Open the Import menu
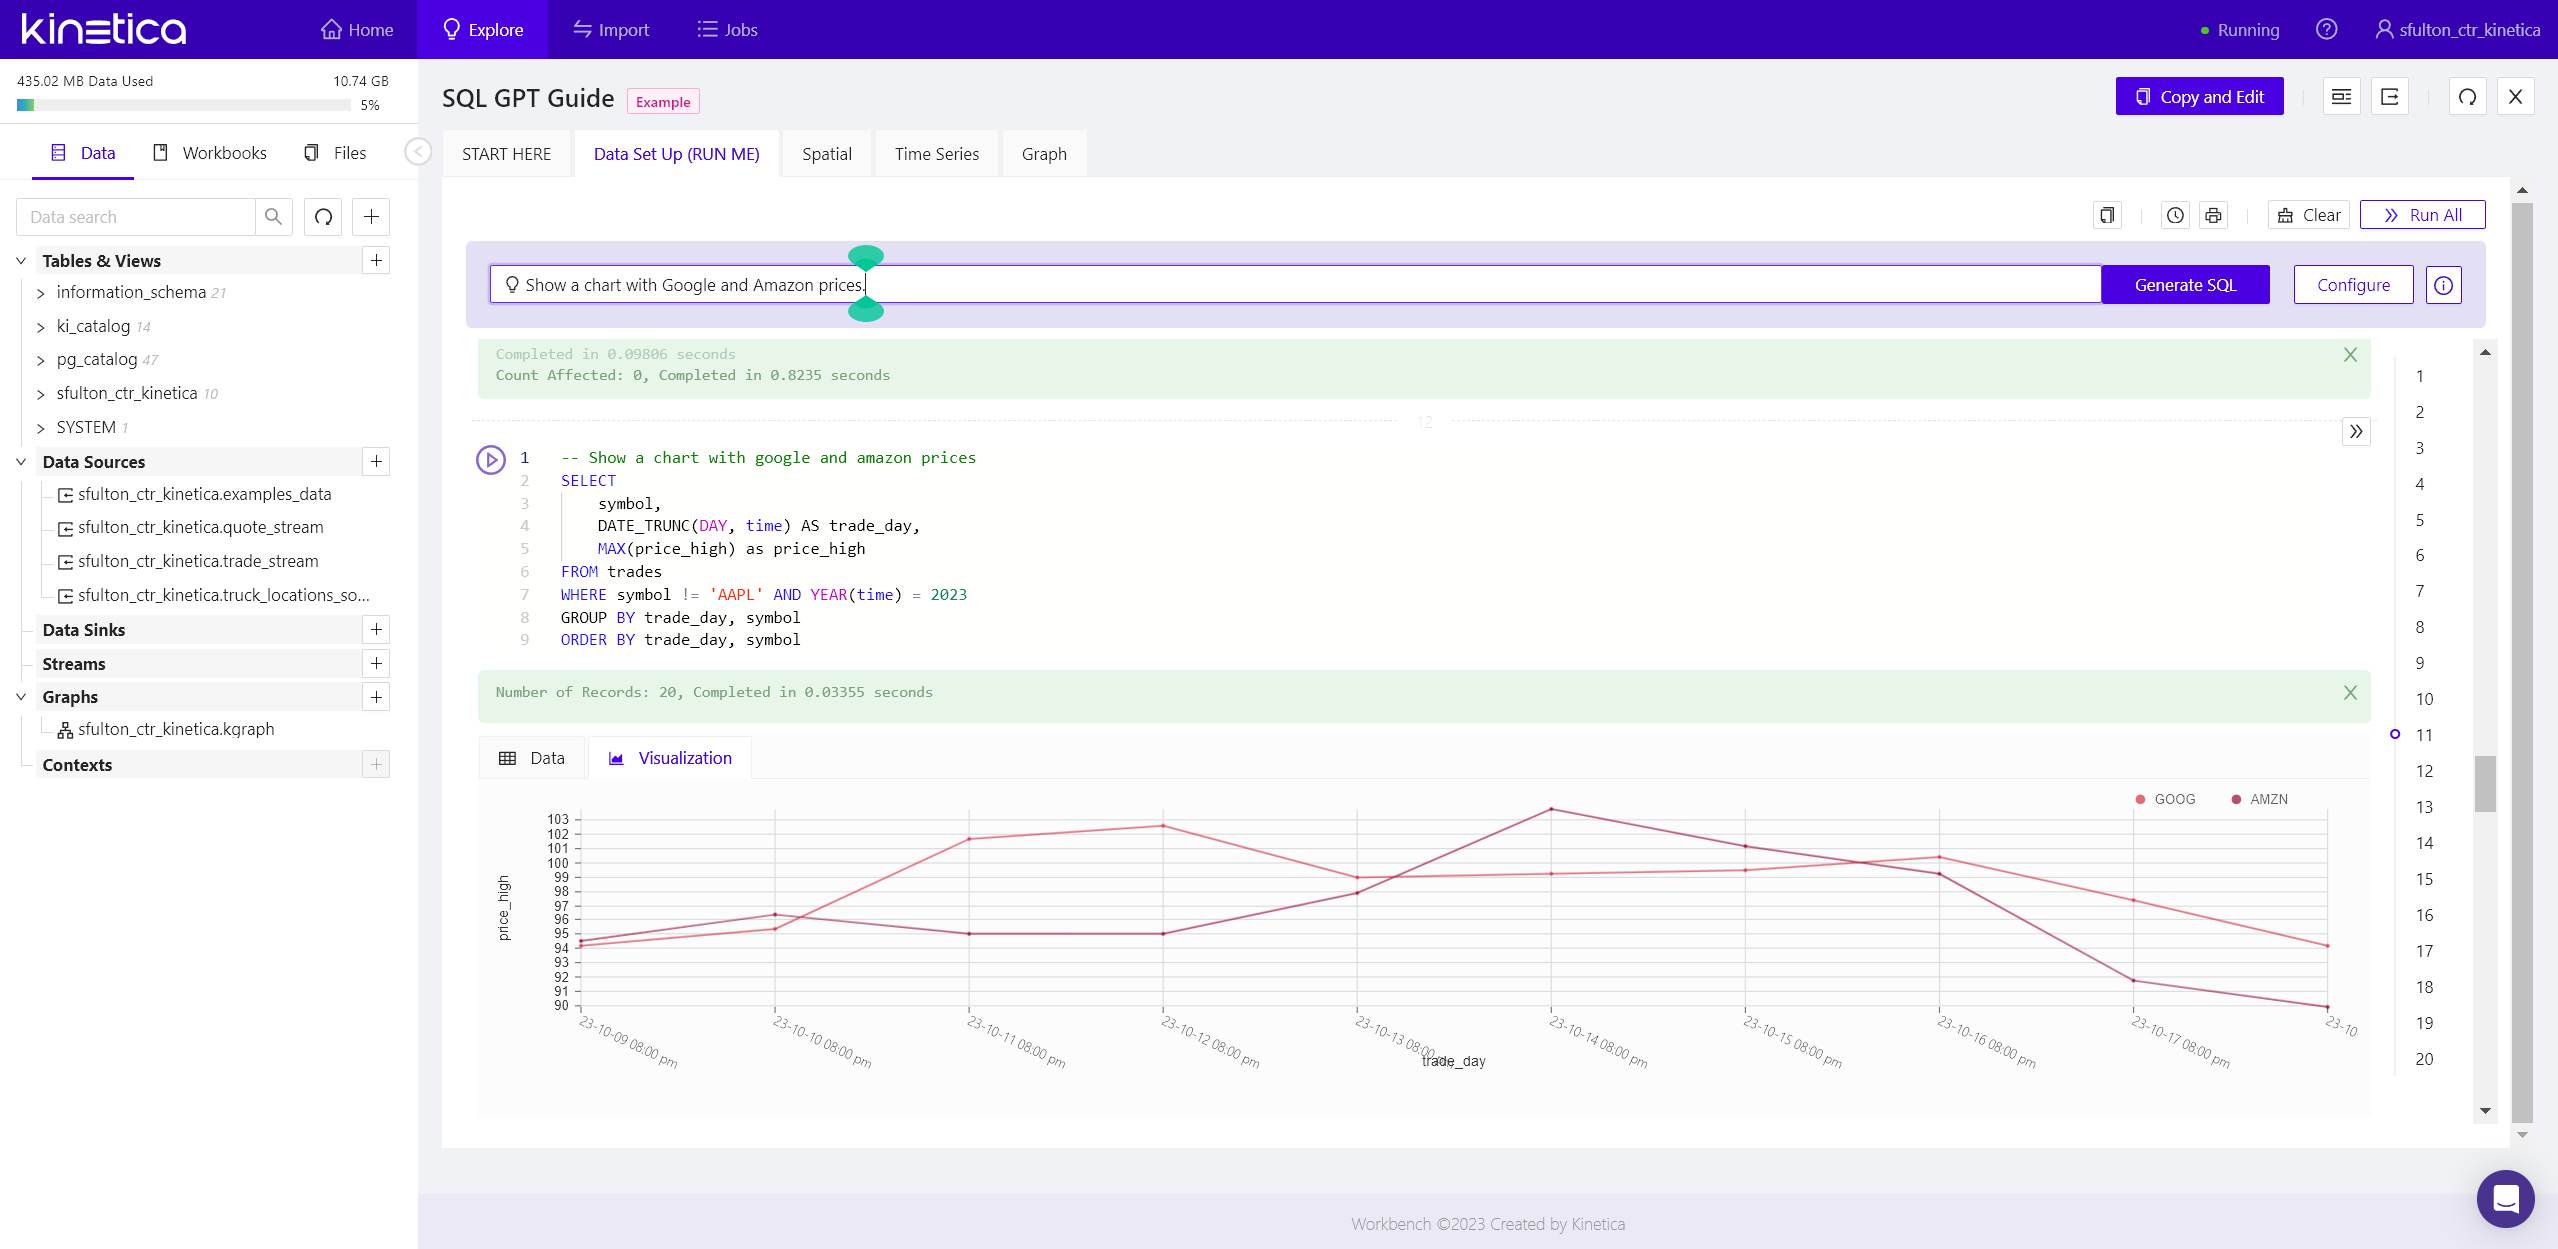 [x=611, y=30]
